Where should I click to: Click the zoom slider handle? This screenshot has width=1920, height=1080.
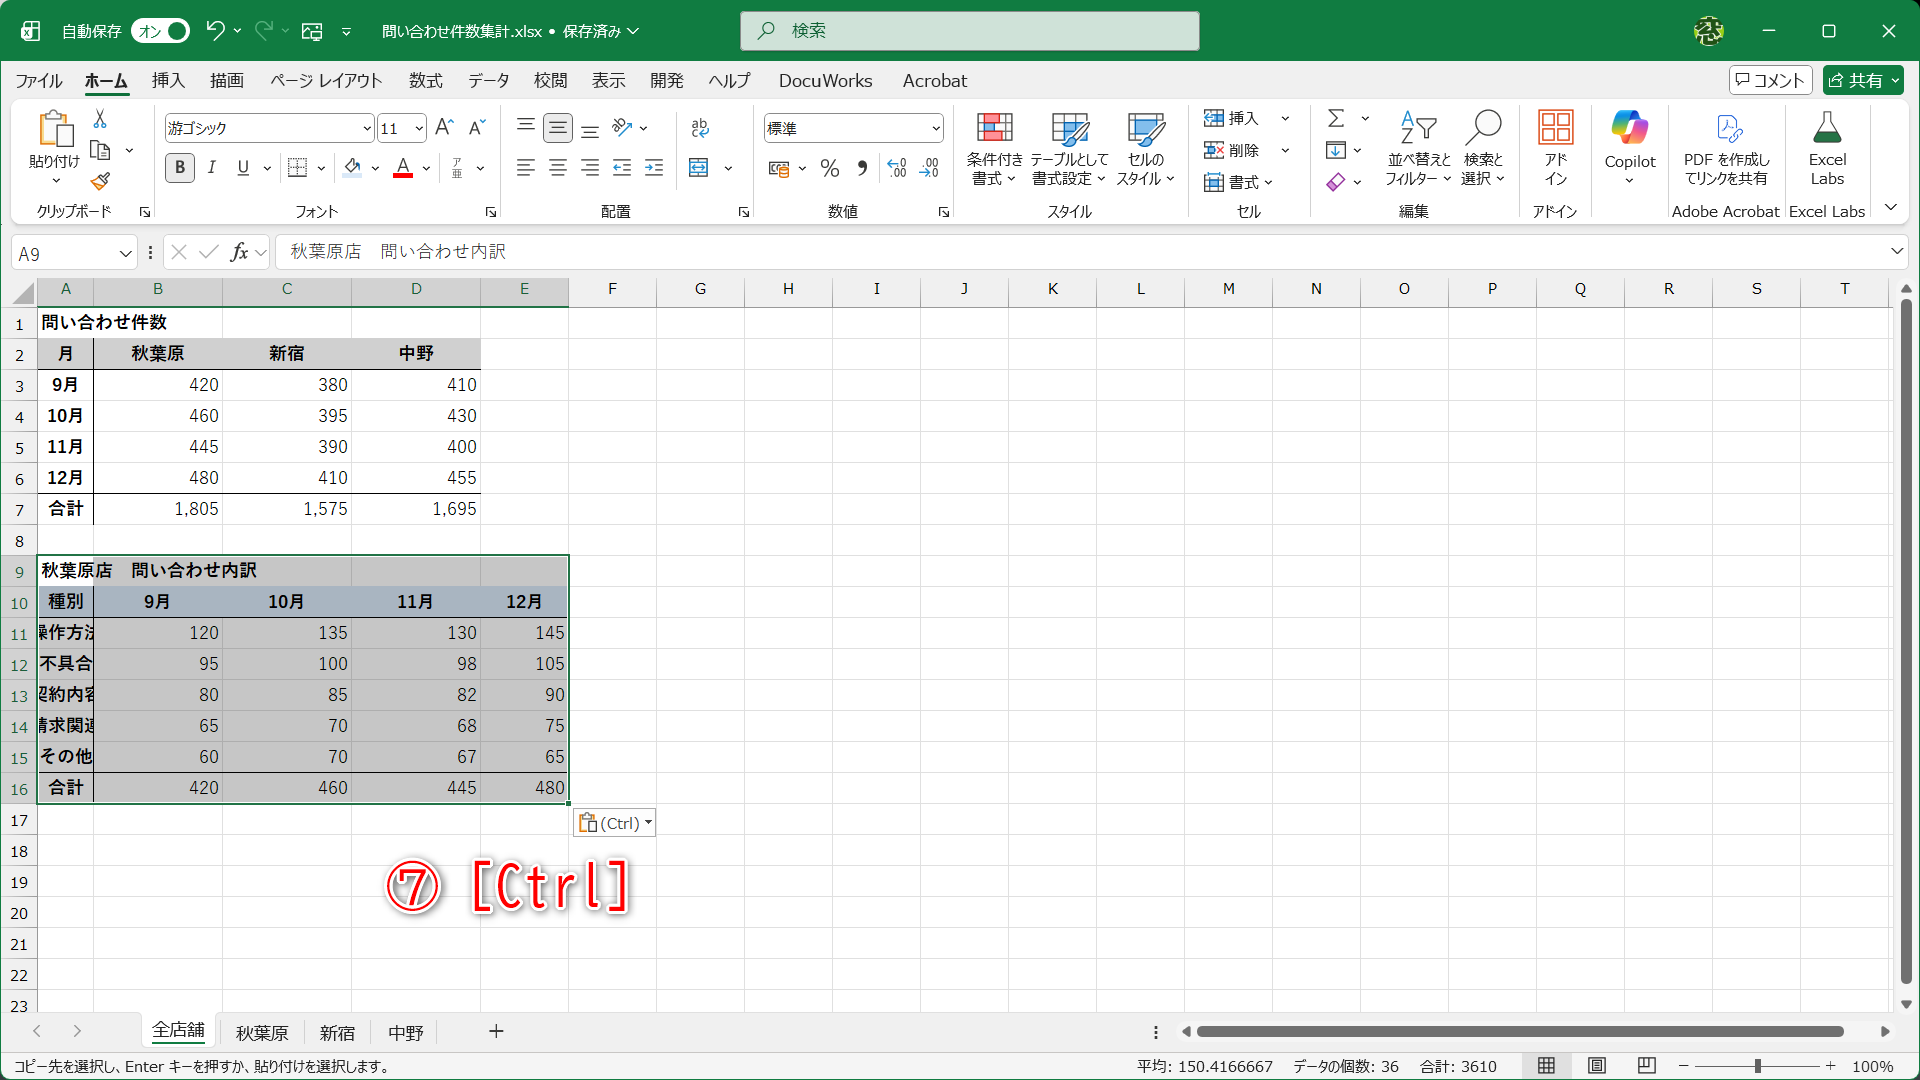[1757, 1066]
